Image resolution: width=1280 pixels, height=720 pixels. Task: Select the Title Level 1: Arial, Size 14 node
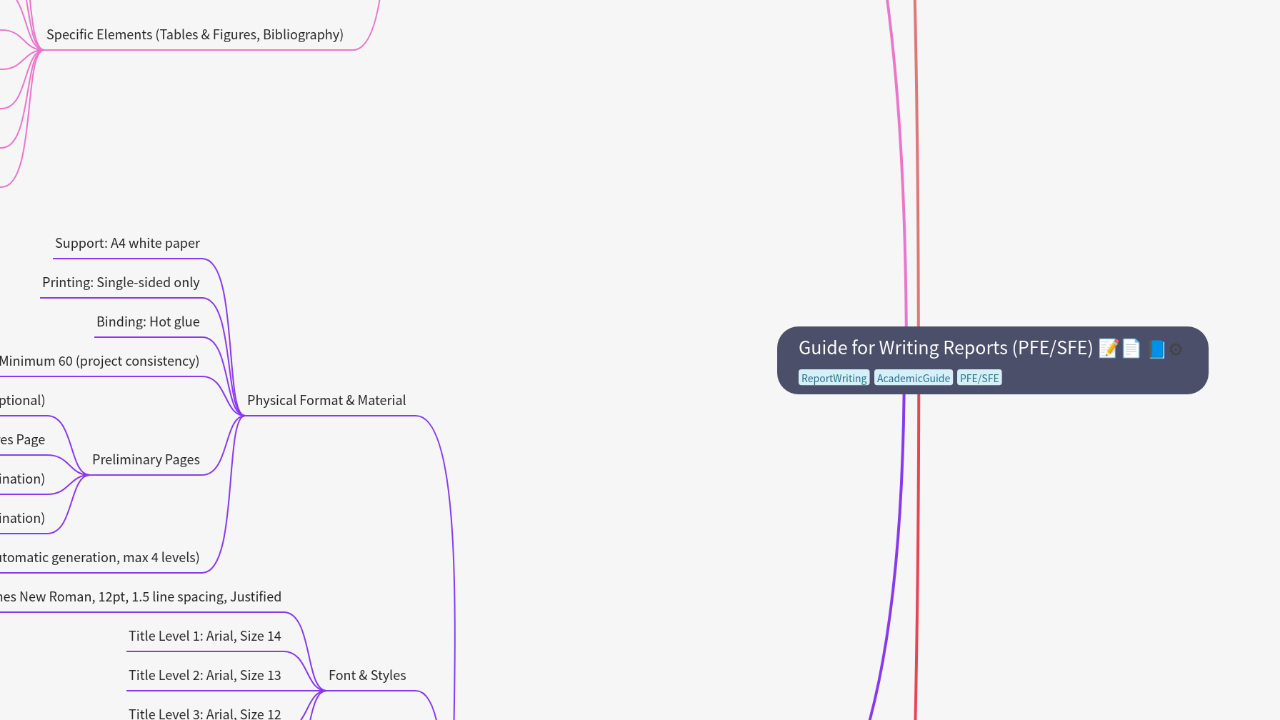pos(205,636)
